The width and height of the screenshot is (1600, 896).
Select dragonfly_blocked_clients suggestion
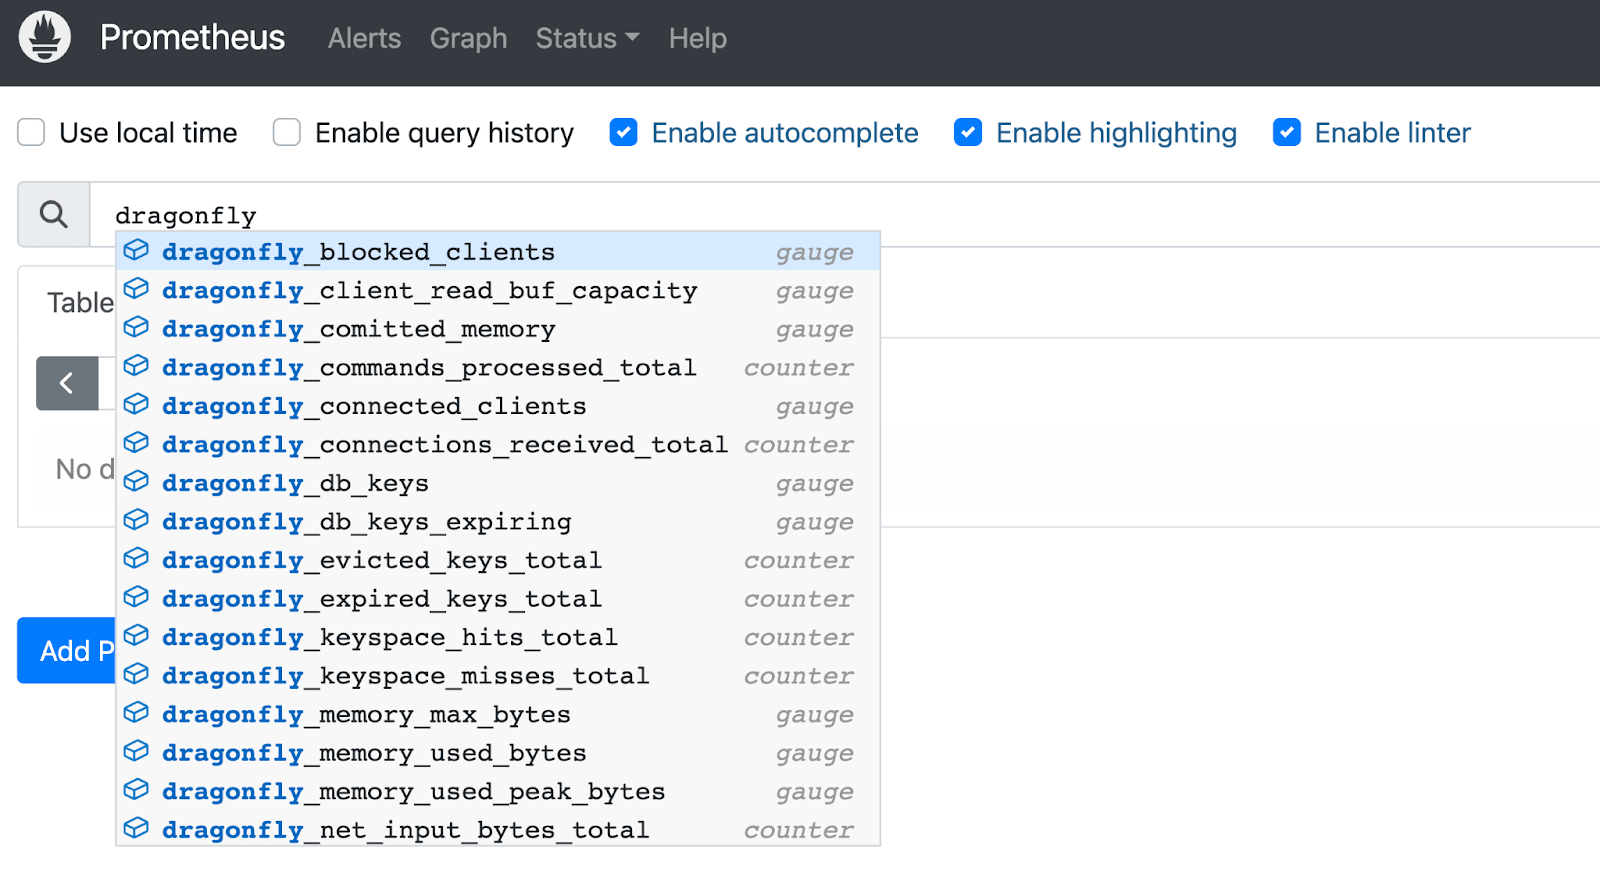[x=498, y=251]
